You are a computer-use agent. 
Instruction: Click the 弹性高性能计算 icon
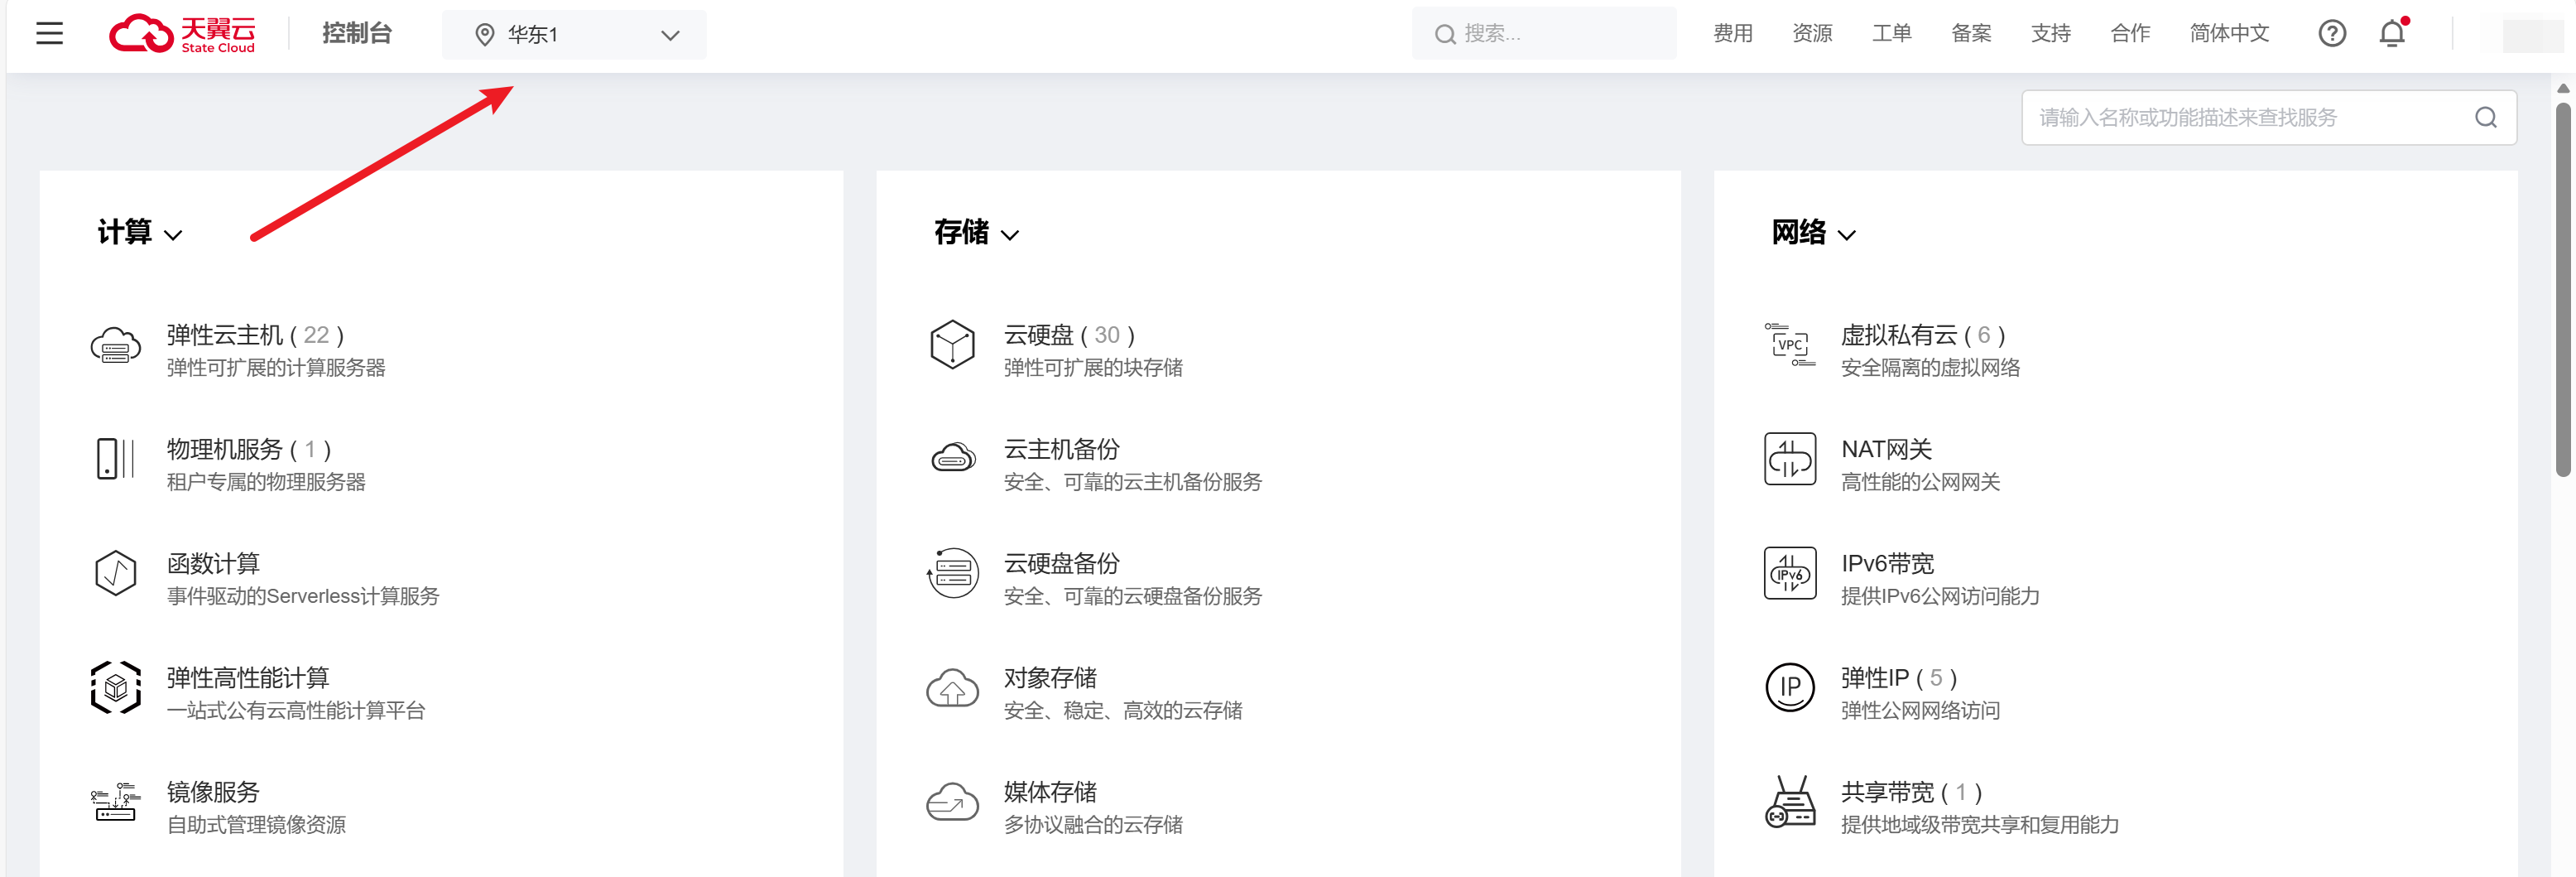tap(116, 688)
